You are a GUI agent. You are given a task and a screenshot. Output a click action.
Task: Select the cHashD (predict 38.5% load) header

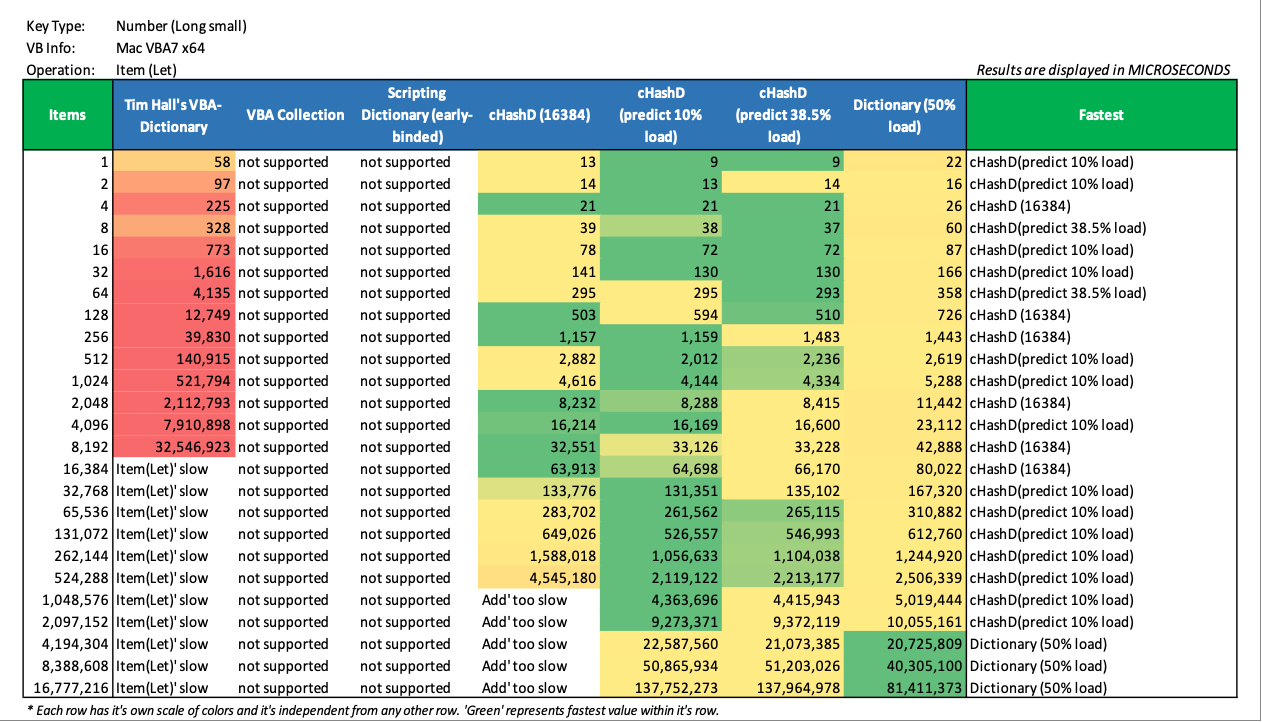point(783,115)
